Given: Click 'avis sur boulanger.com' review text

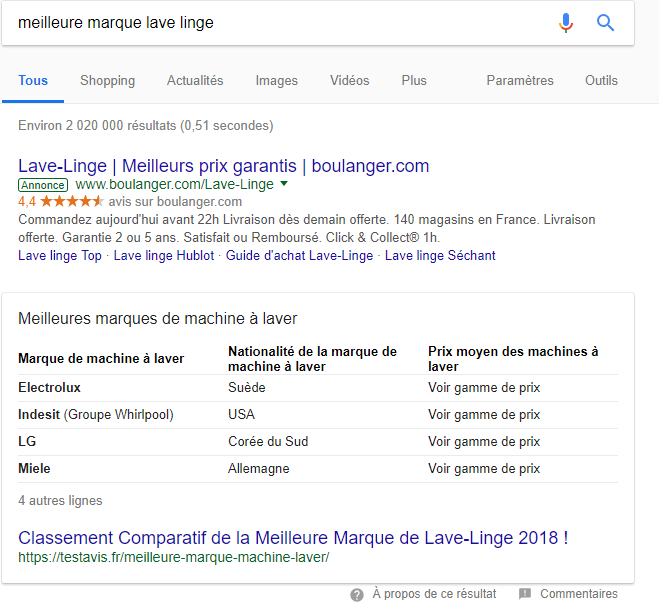Looking at the screenshot, I should pyautogui.click(x=175, y=202).
